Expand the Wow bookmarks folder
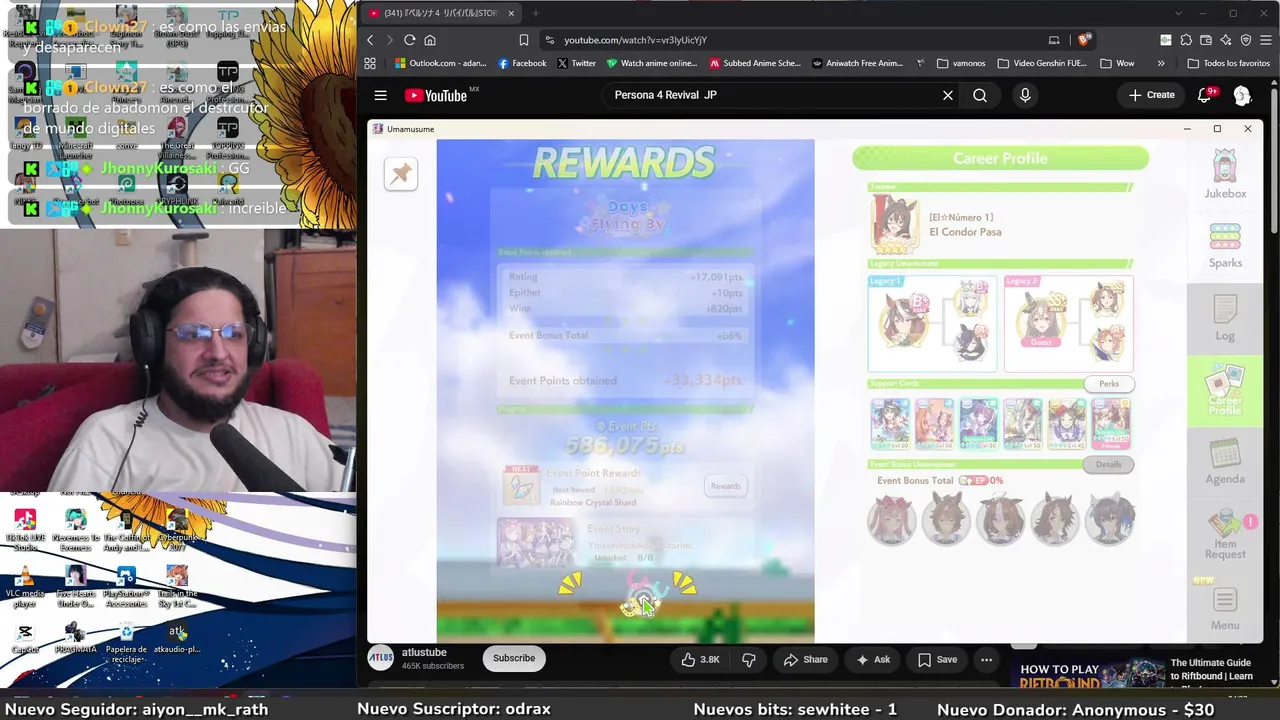Image resolution: width=1280 pixels, height=720 pixels. pos(1117,63)
